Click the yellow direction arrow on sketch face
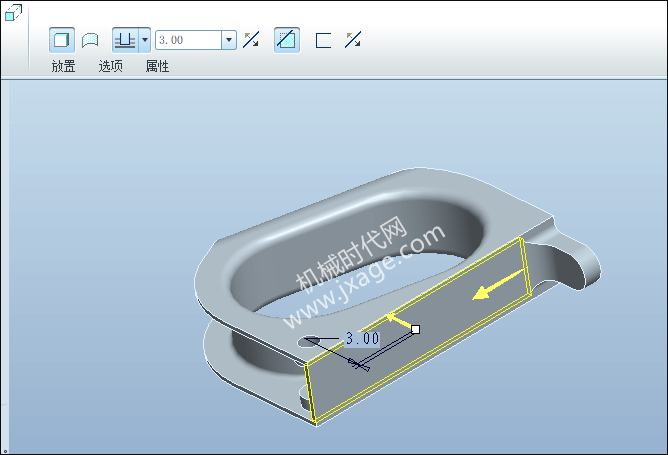Viewport: 668px width, 455px height. click(498, 285)
